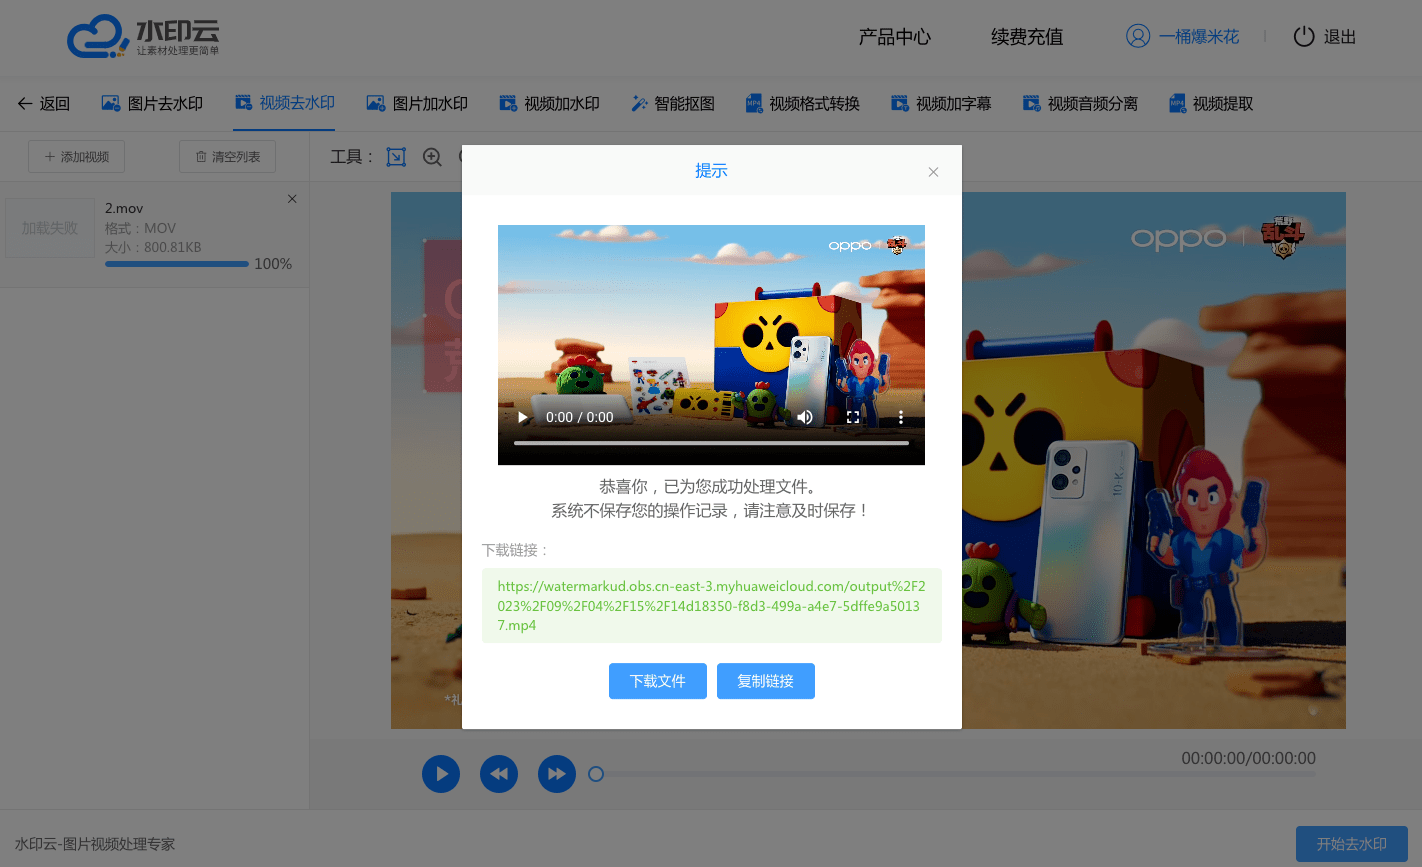Viewport: 1422px width, 867px height.
Task: Play the dialog preview video
Action: tap(522, 417)
